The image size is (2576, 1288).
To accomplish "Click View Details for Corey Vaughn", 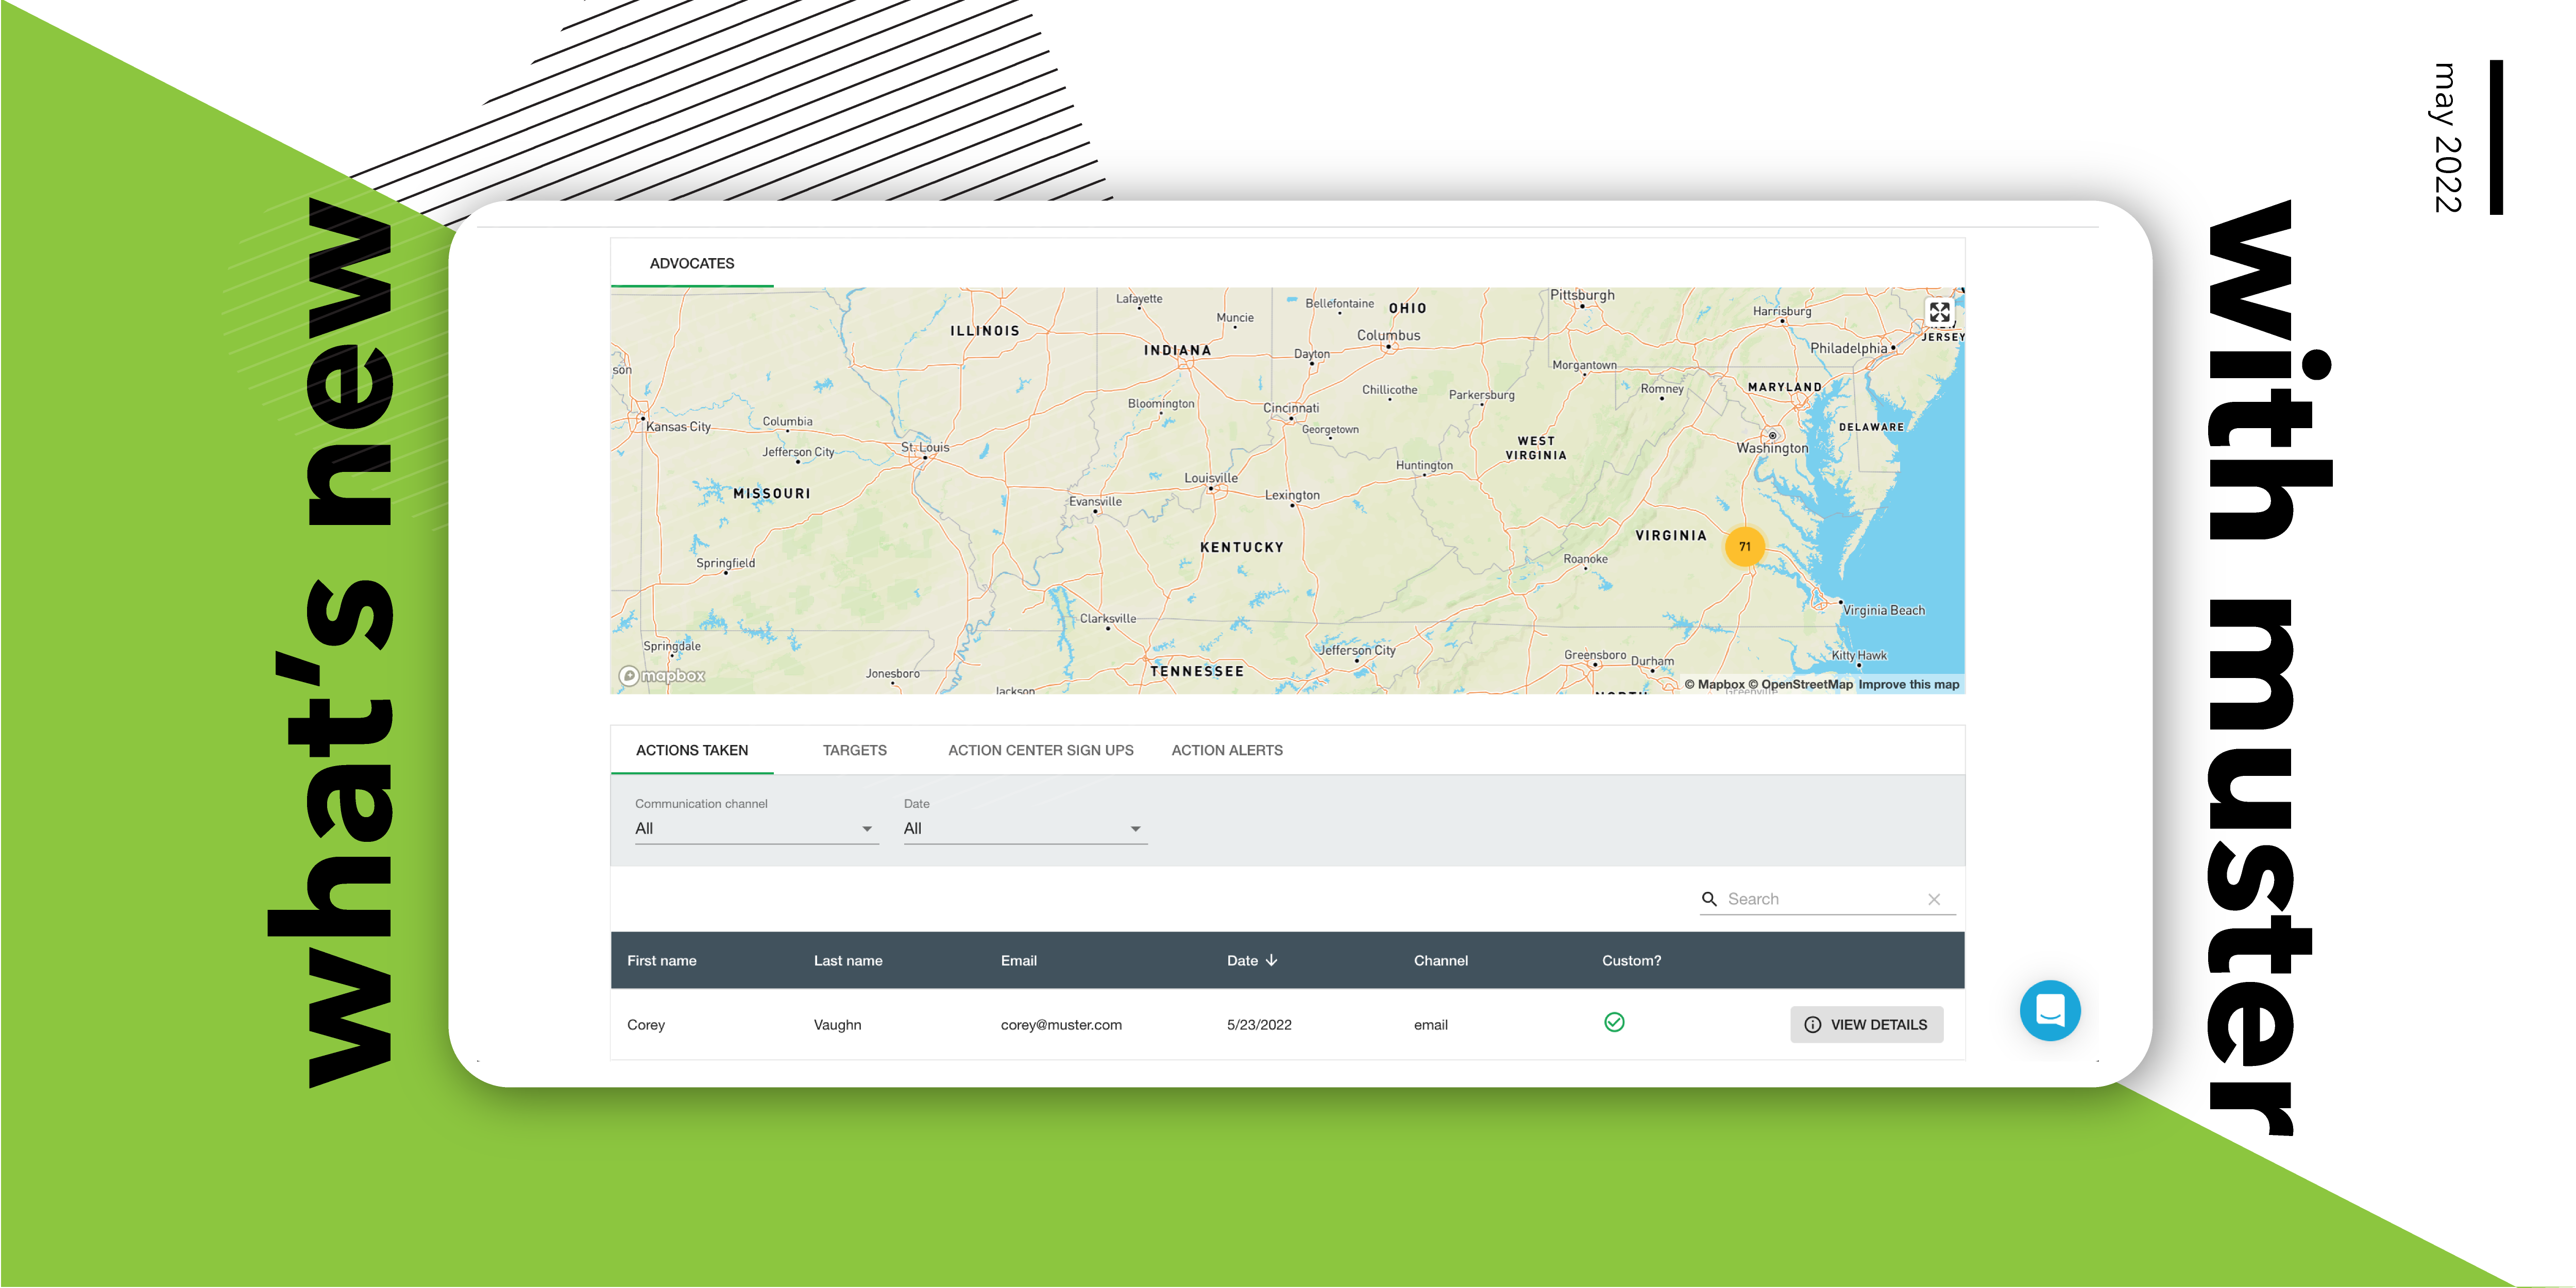I will coord(1866,1024).
